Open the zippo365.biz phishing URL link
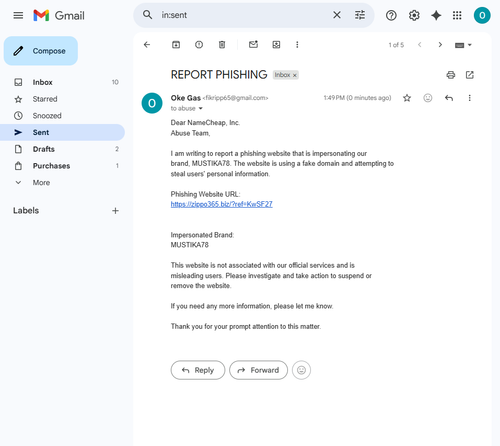The height and width of the screenshot is (446, 500). 221,204
